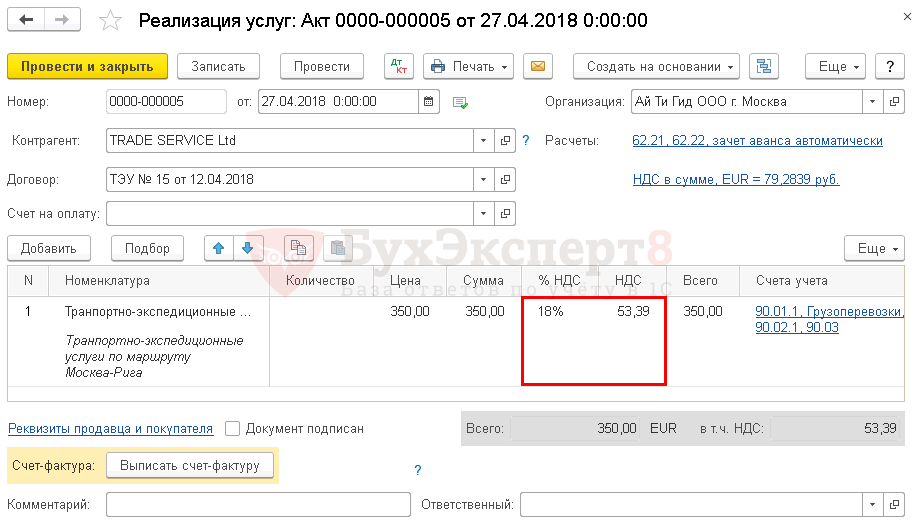This screenshot has height=525, width=917.
Task: Click the copy row icon
Action: point(297,248)
